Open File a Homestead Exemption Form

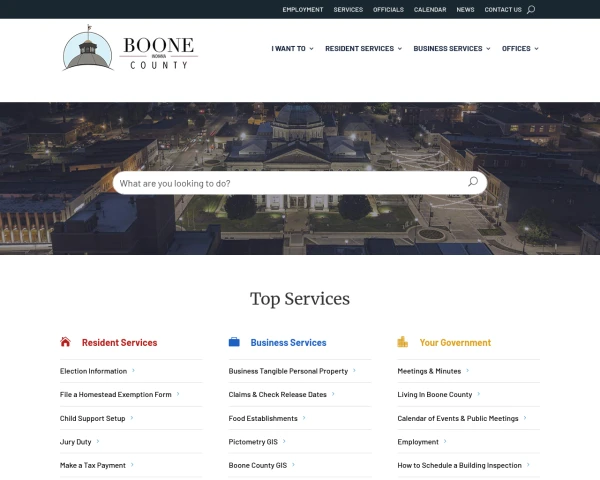click(x=116, y=394)
